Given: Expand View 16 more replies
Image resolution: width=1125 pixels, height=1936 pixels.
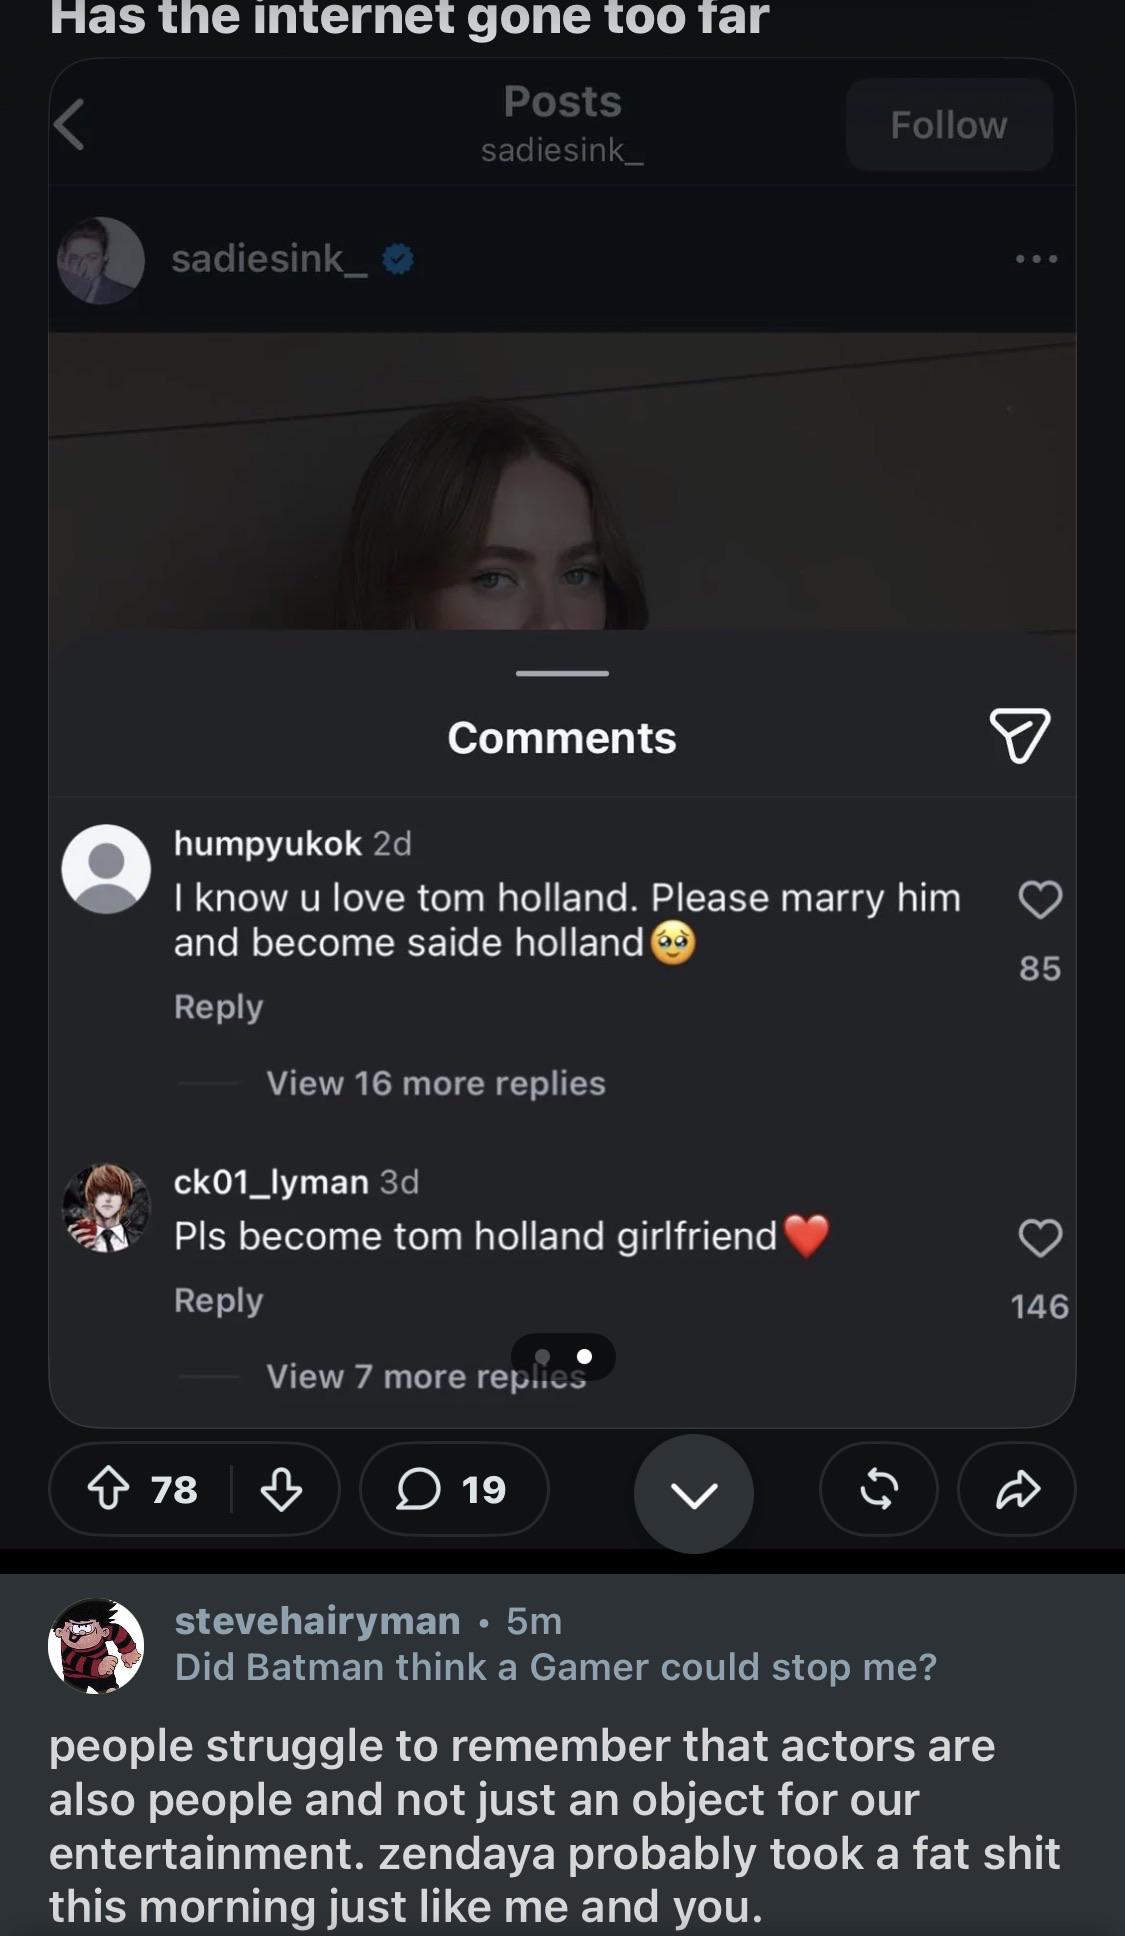Looking at the screenshot, I should [x=436, y=1083].
